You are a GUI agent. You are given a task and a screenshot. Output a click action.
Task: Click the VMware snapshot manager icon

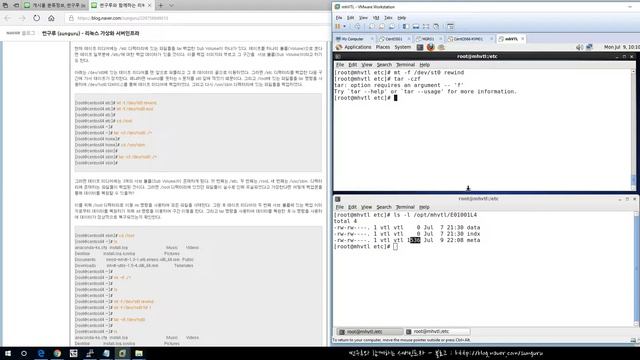(392, 27)
